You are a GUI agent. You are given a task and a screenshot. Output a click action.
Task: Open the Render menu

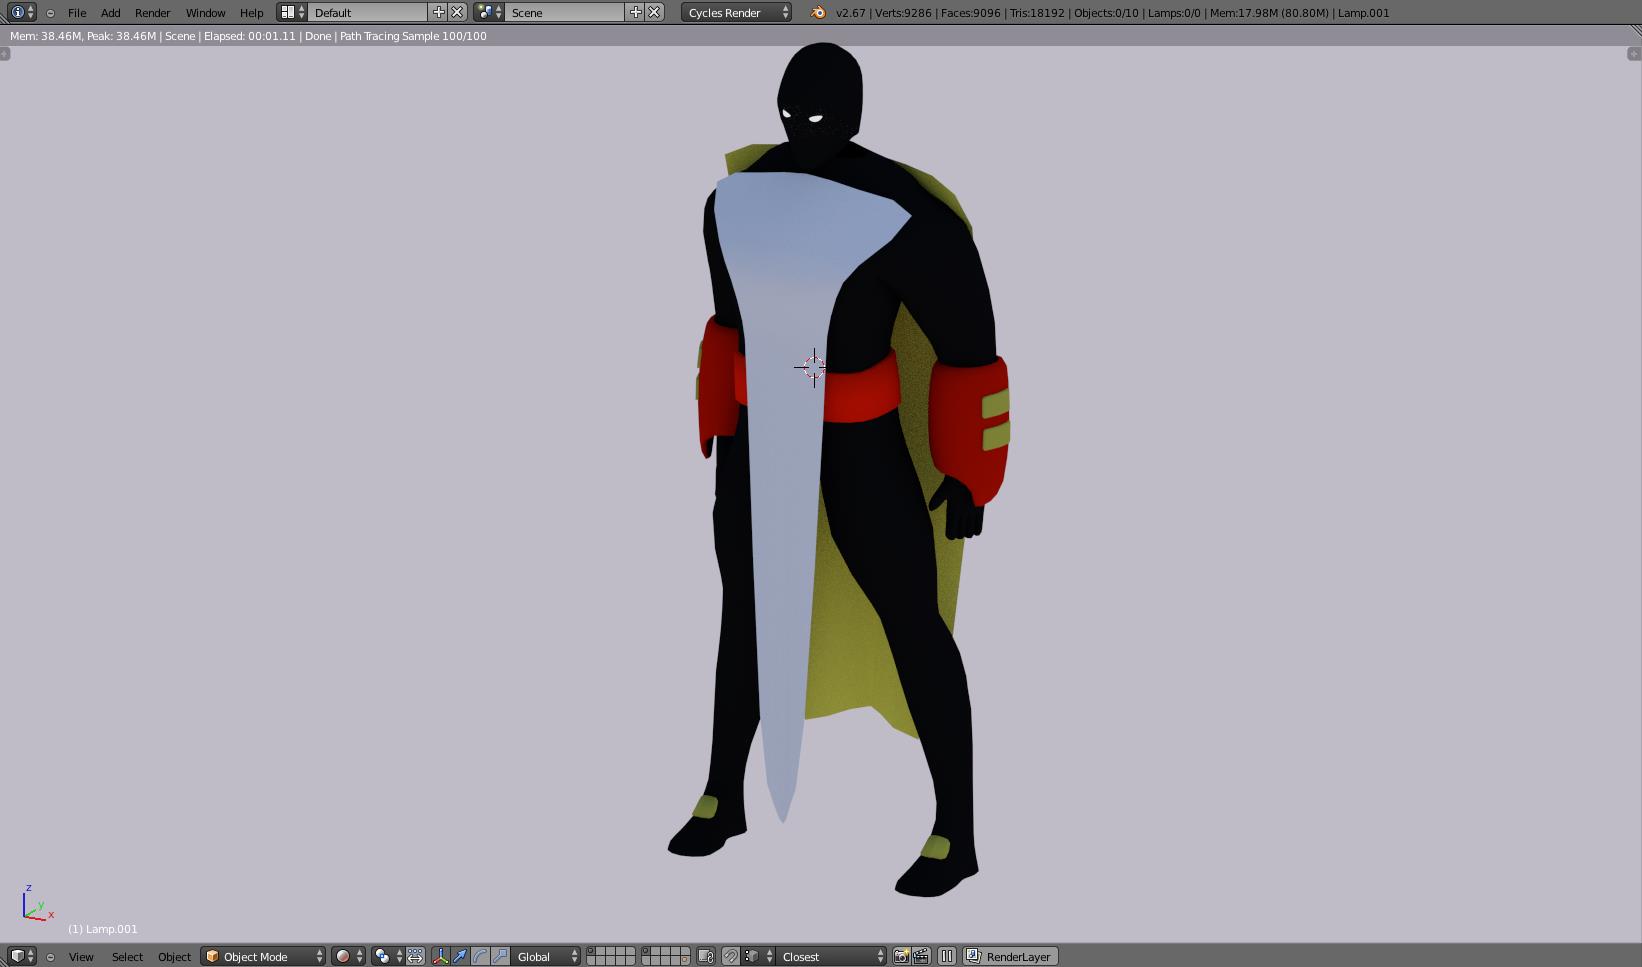point(152,12)
